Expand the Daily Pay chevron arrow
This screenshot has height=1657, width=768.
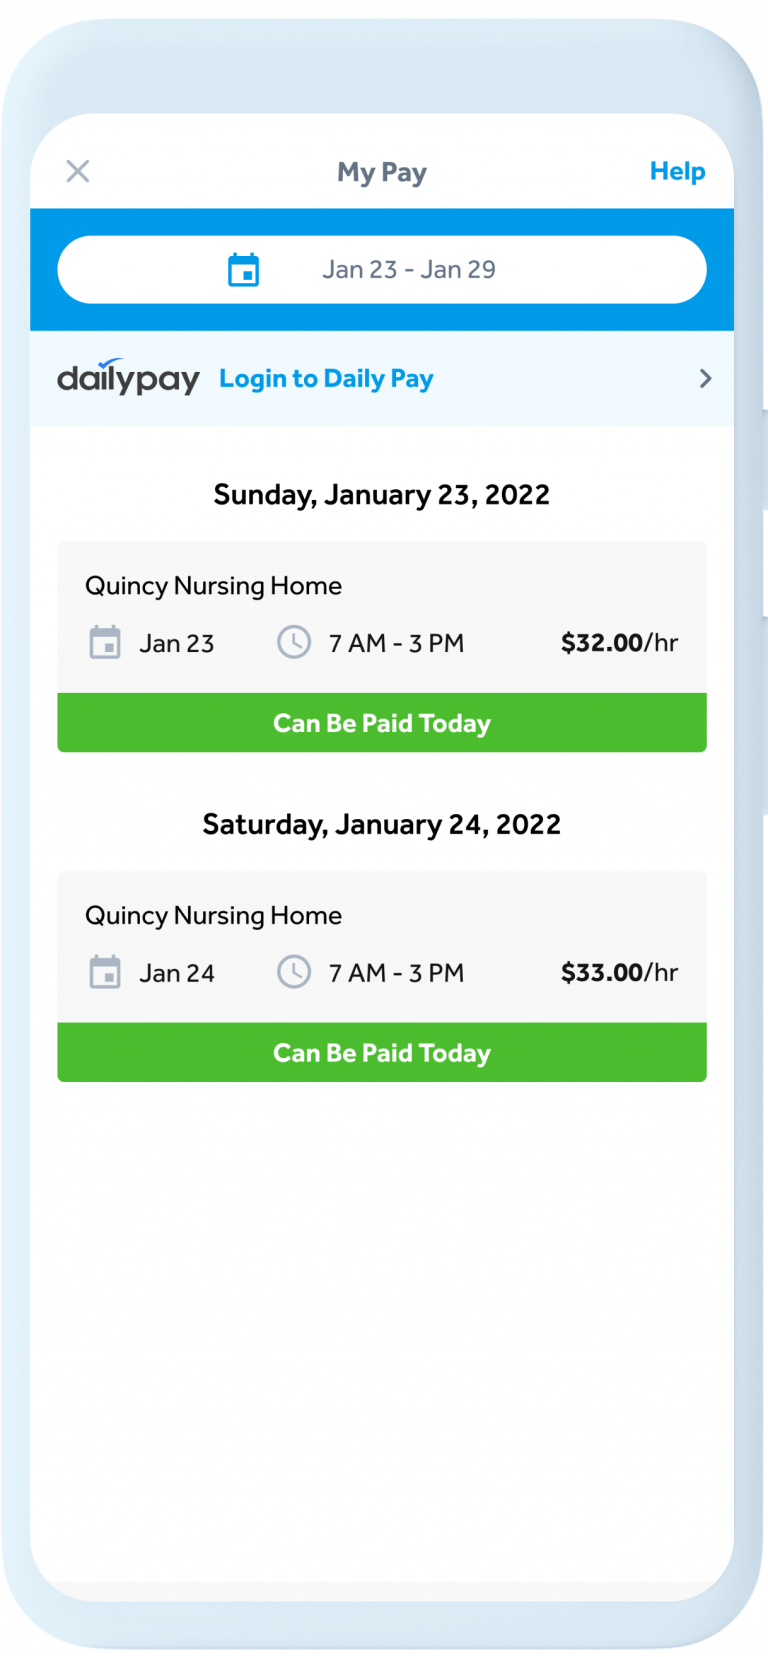705,378
